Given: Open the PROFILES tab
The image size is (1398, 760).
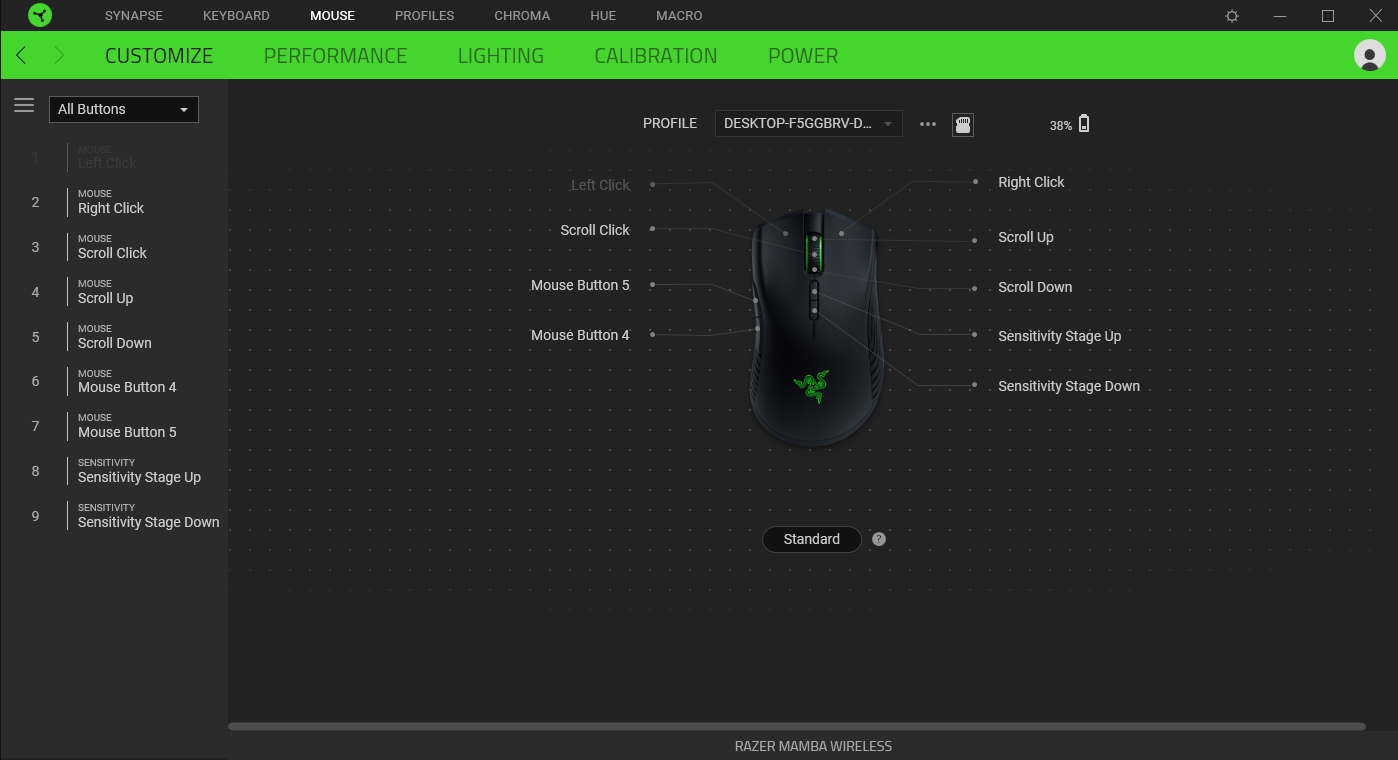Looking at the screenshot, I should pos(424,16).
